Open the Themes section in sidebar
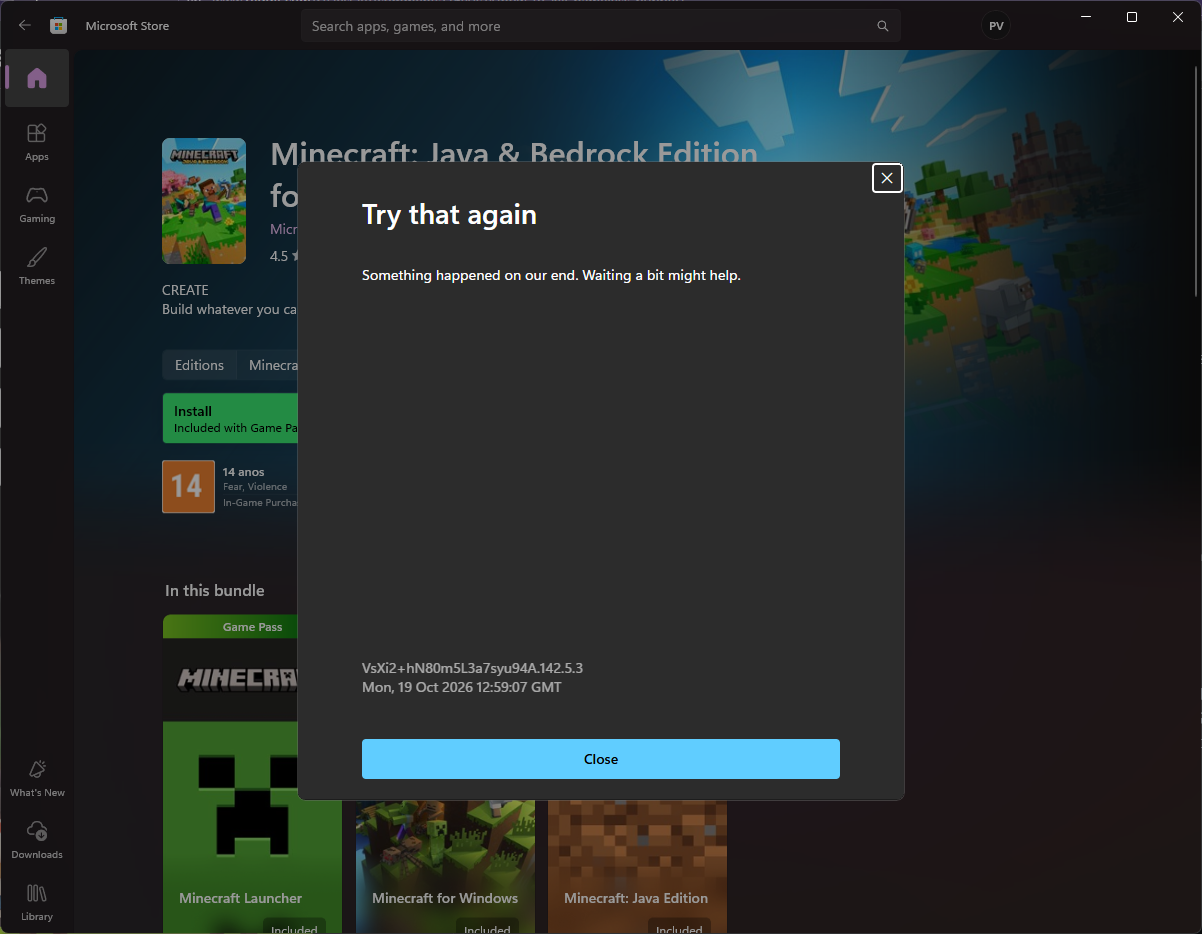Screen dimensions: 1202x934 37,265
